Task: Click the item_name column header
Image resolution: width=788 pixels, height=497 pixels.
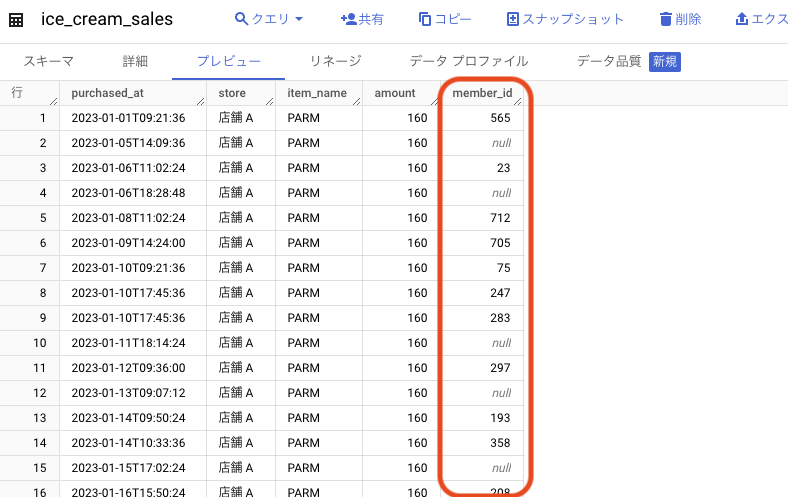Action: [317, 93]
